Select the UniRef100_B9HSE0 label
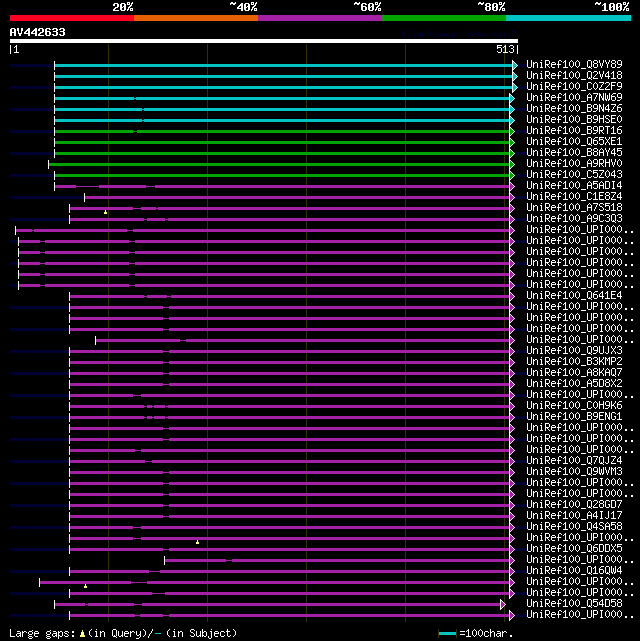This screenshot has height=641, width=640. (574, 120)
